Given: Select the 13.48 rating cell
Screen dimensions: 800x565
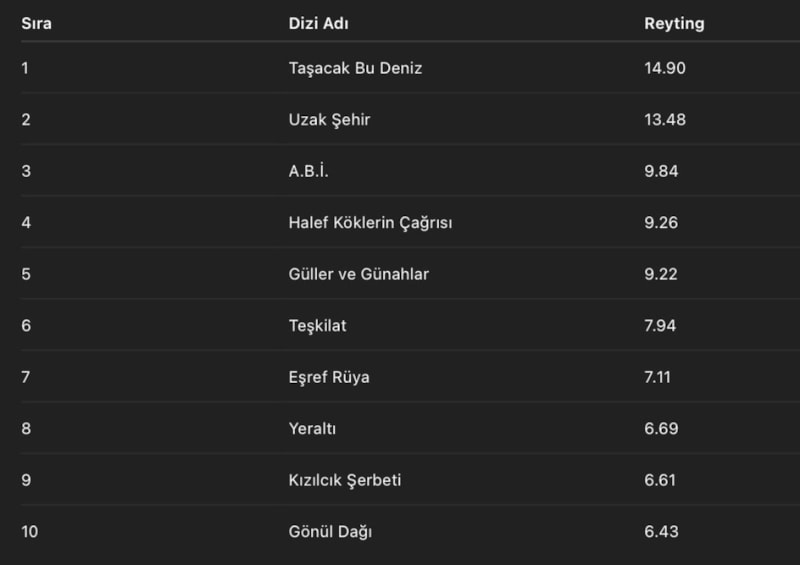Looking at the screenshot, I should pyautogui.click(x=665, y=119).
